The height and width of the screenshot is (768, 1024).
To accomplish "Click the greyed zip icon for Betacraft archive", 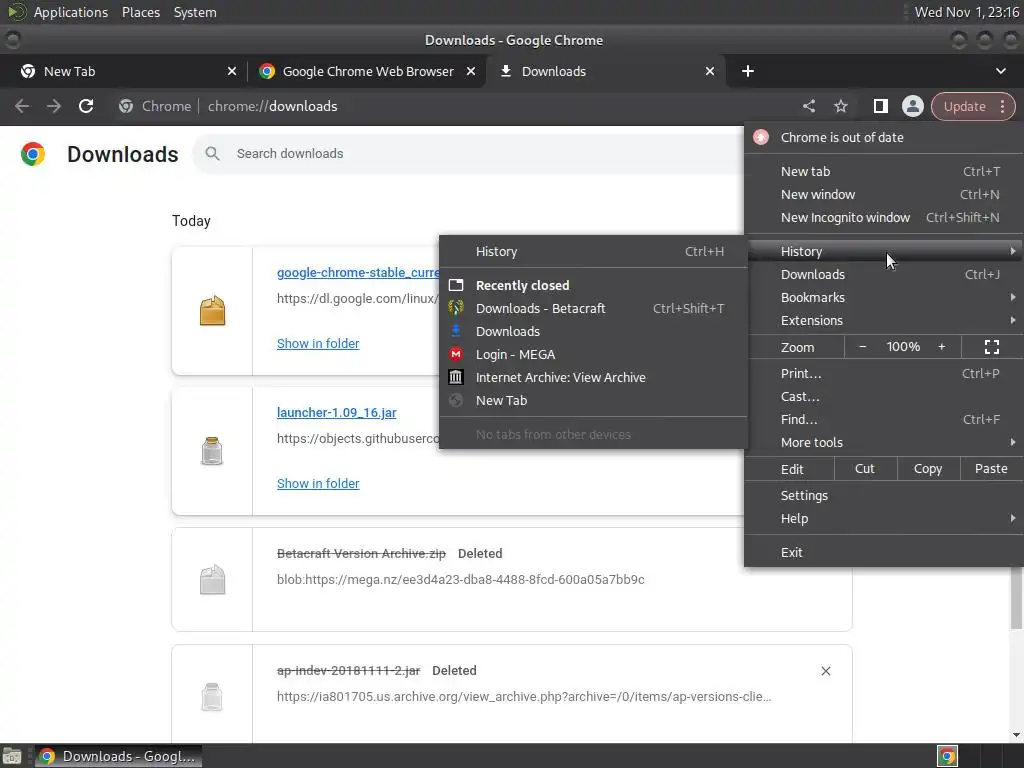I will pyautogui.click(x=212, y=580).
